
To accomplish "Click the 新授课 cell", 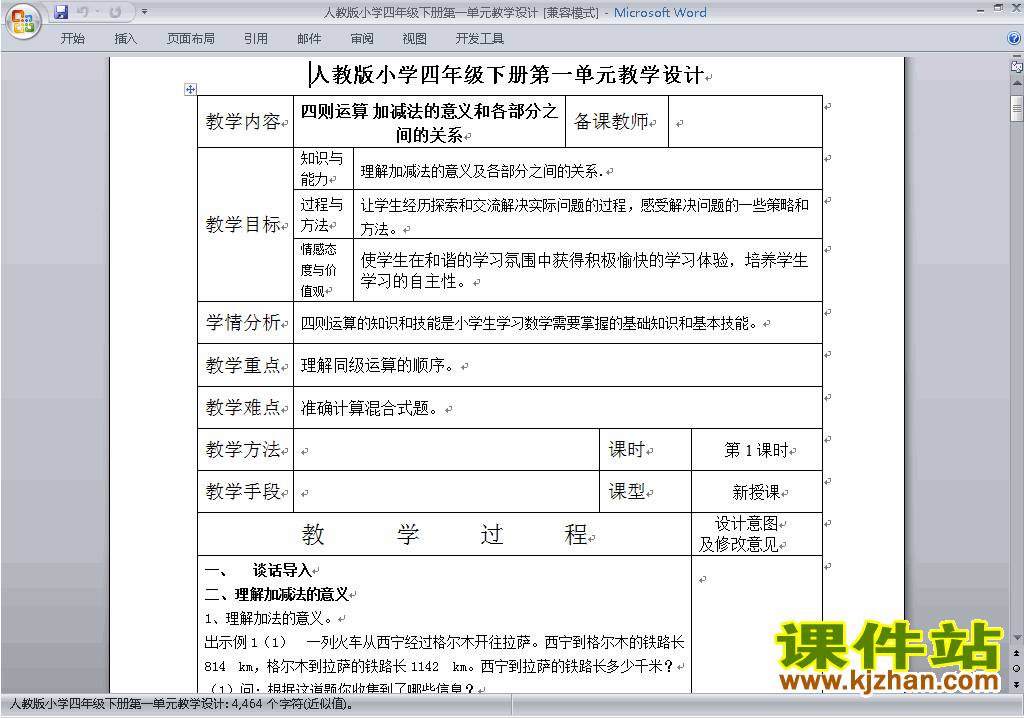I will [x=756, y=491].
